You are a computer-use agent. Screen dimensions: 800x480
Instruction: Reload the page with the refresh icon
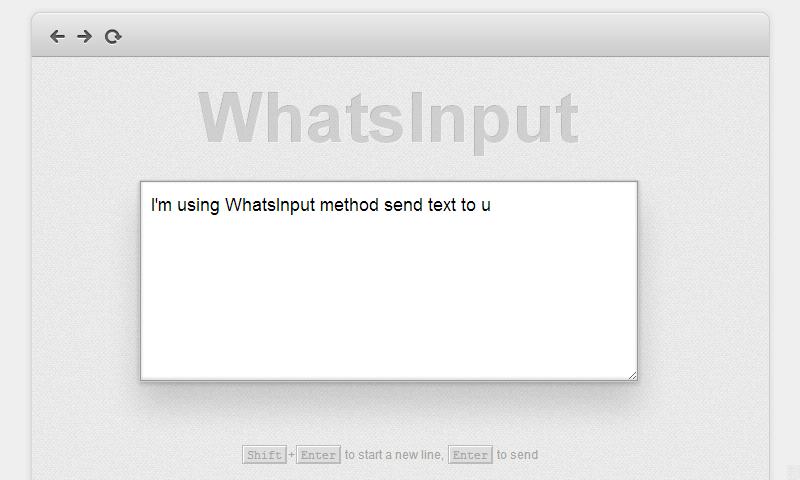113,37
